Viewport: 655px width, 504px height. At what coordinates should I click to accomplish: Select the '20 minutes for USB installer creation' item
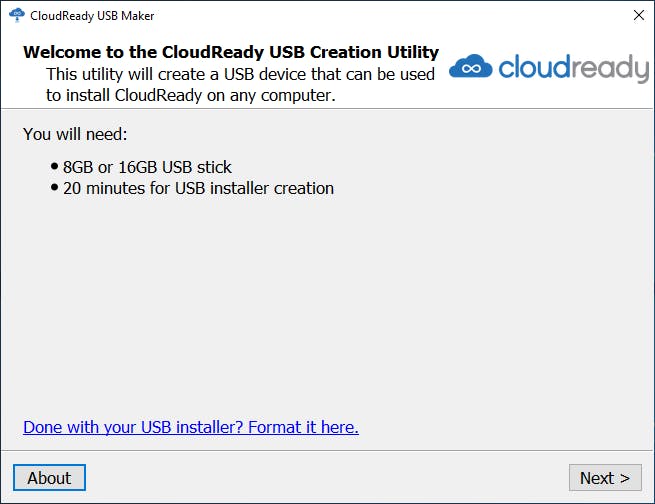198,188
